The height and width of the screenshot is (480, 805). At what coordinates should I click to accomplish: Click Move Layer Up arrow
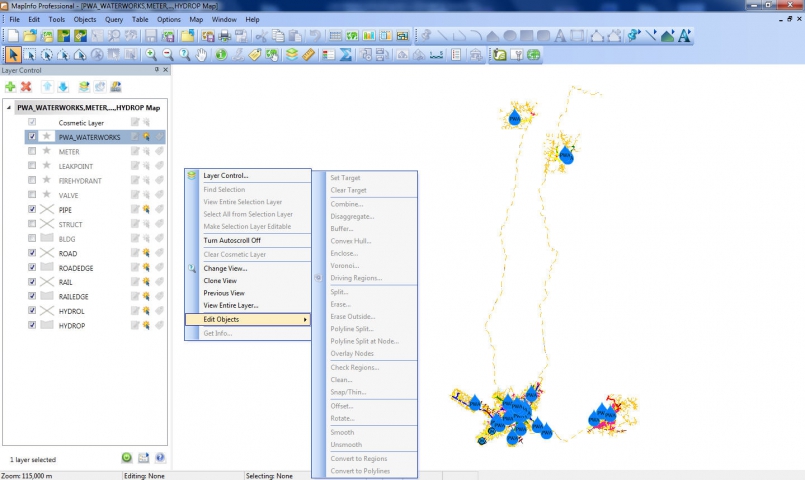(47, 87)
